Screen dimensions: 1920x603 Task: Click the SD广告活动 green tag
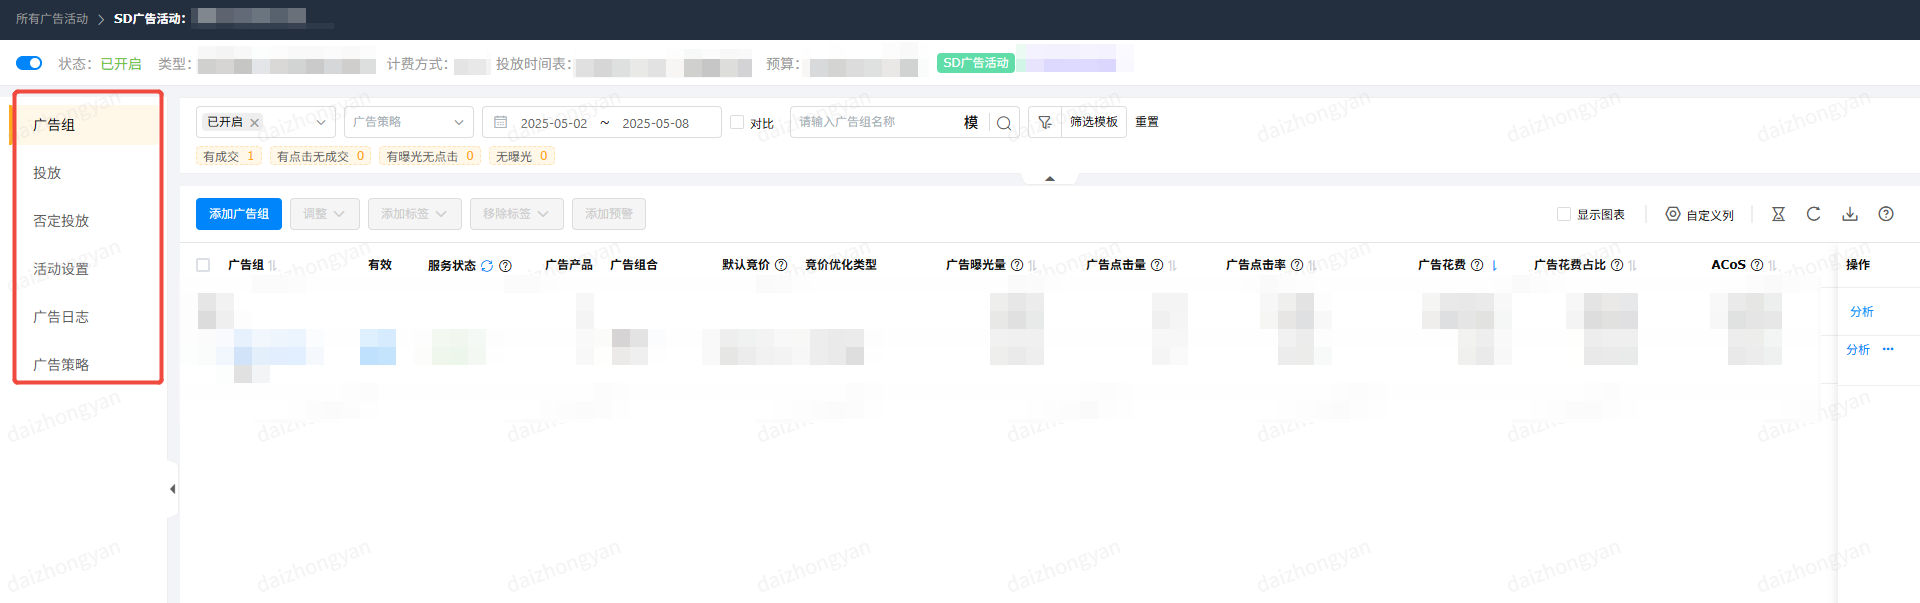pos(976,63)
